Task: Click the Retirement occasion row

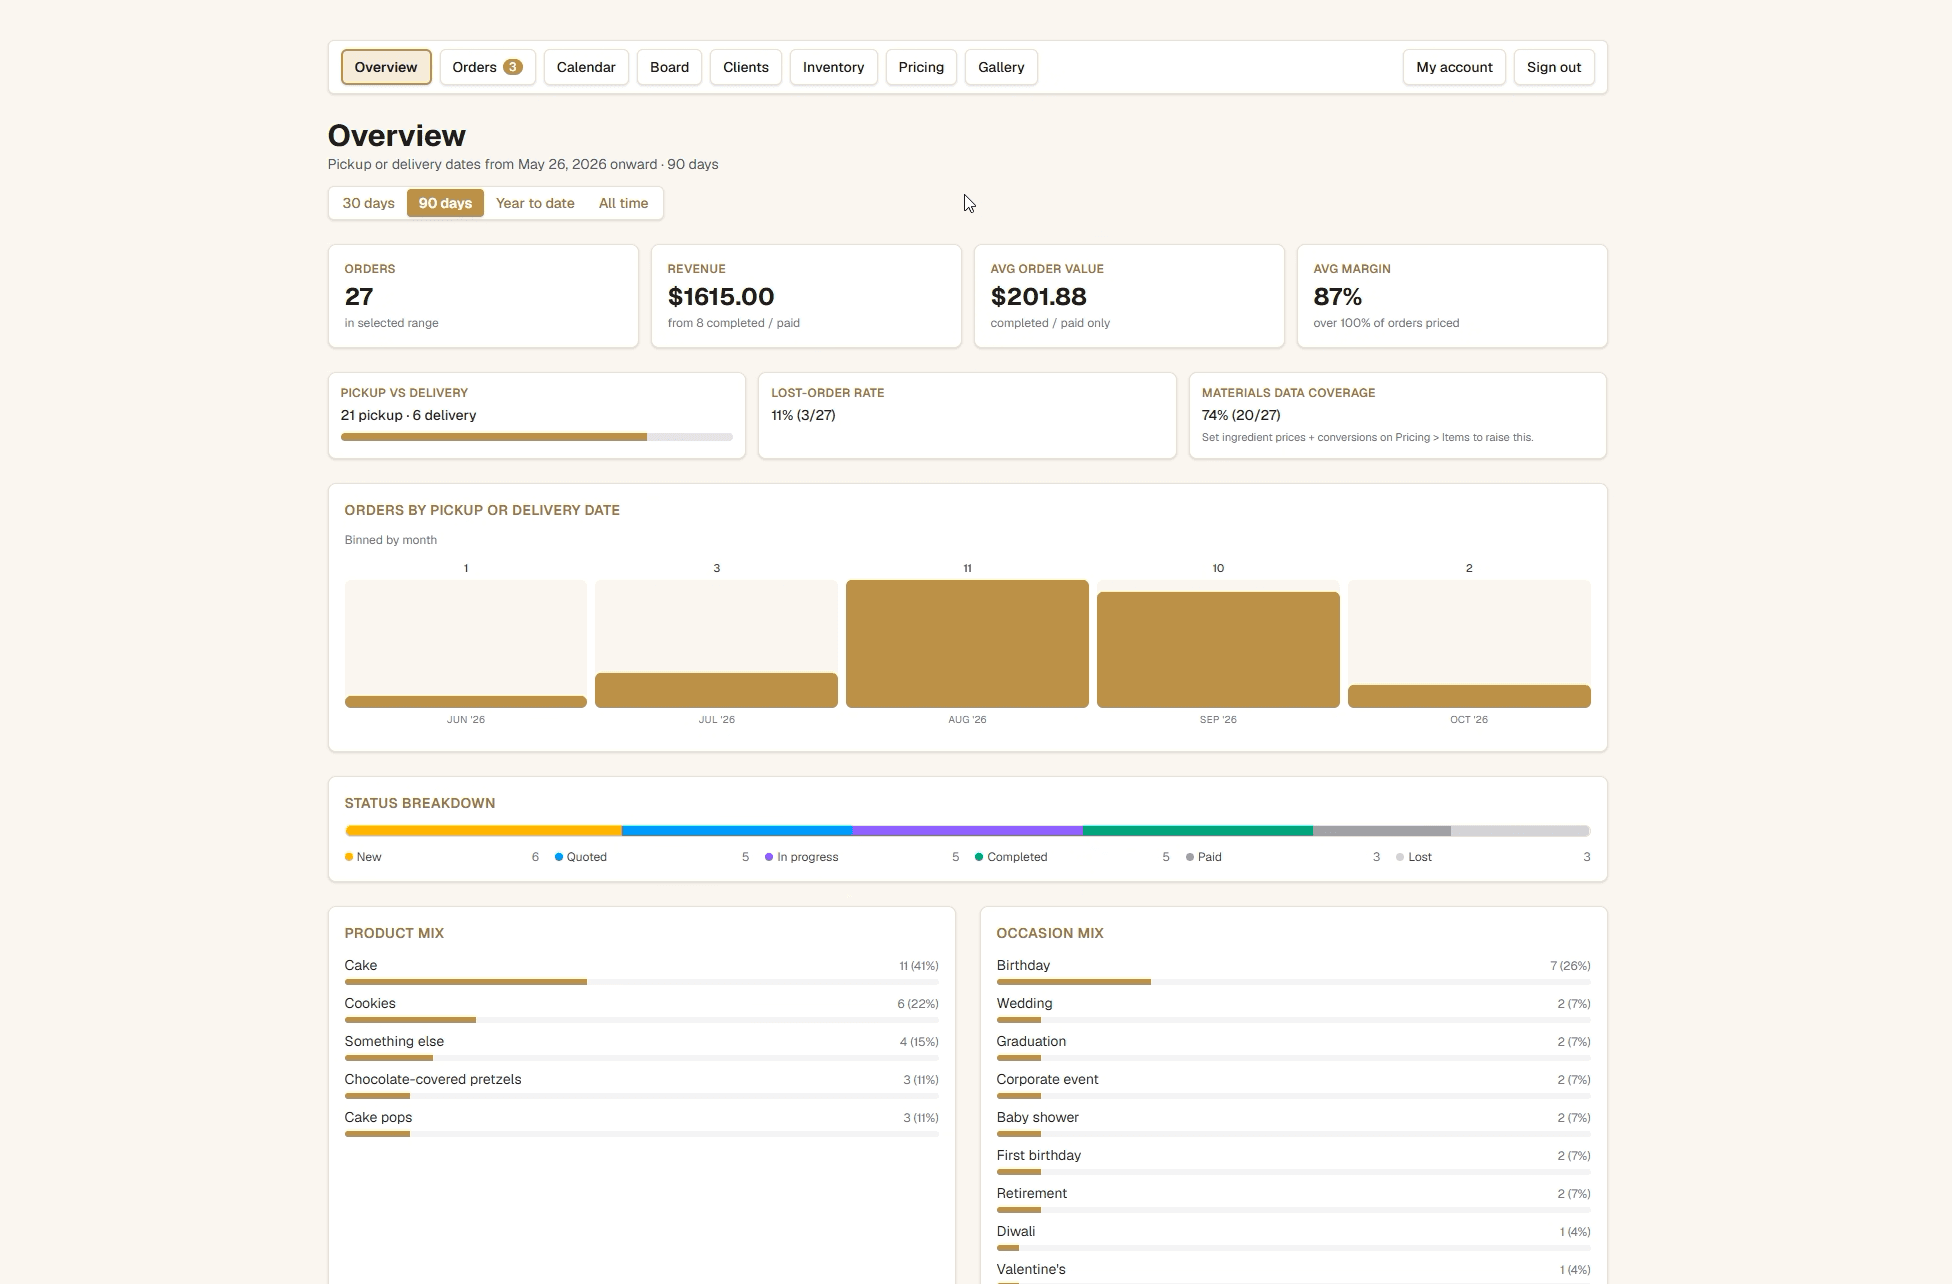Action: 1293,1199
